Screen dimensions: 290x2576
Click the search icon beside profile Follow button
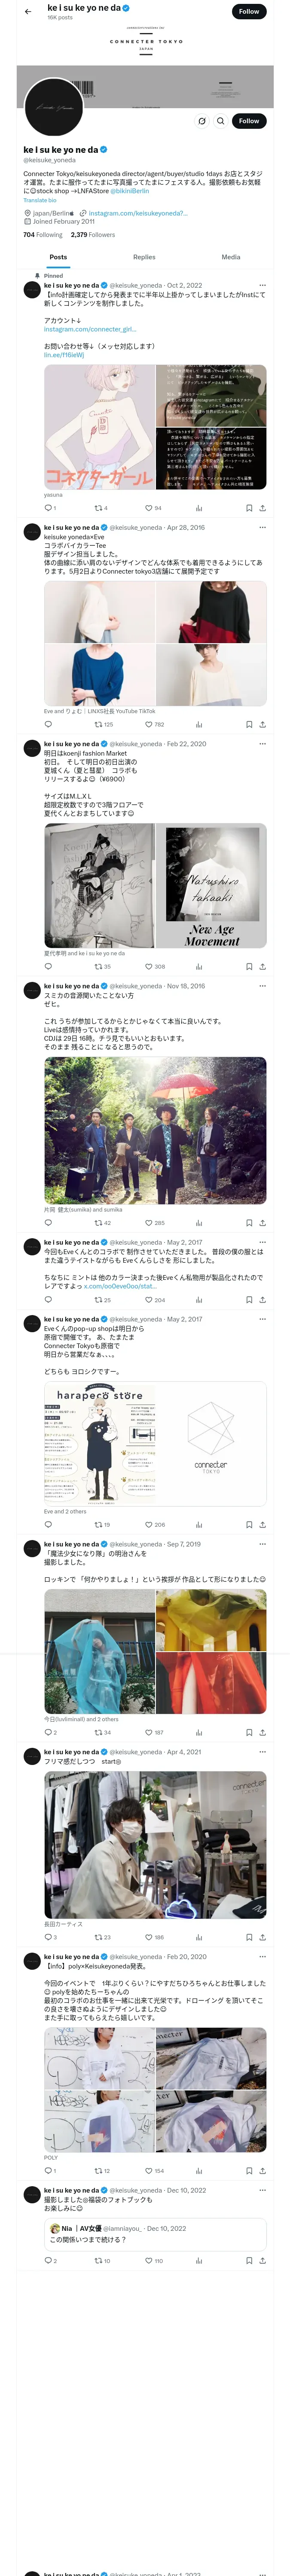pos(220,121)
